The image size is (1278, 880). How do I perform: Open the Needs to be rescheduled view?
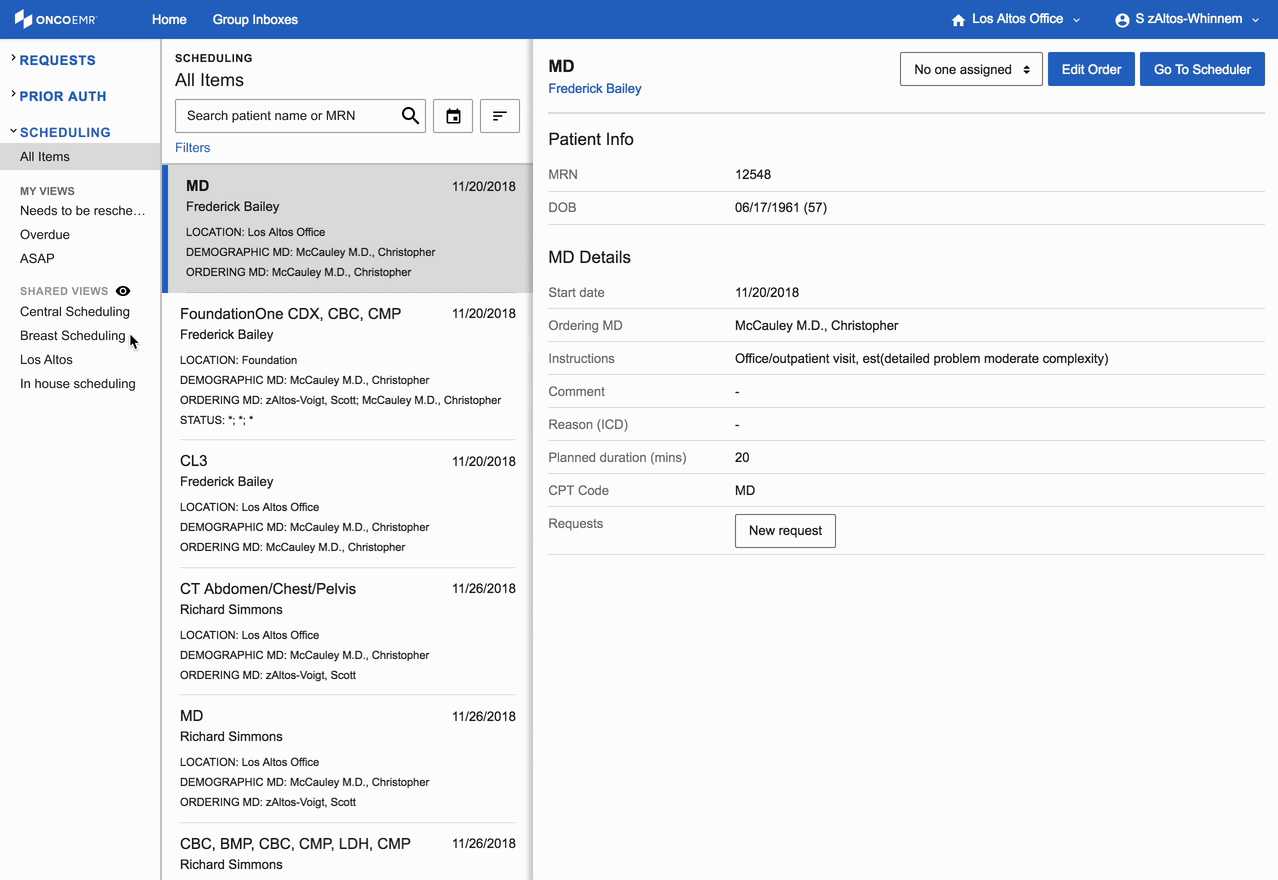[x=82, y=210]
